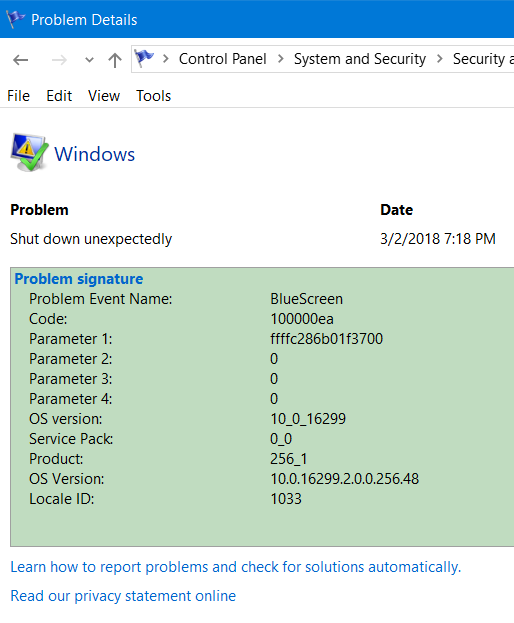Open the Security breadcrumb segment
Viewport: 514px width, 623px height.
pos(483,59)
